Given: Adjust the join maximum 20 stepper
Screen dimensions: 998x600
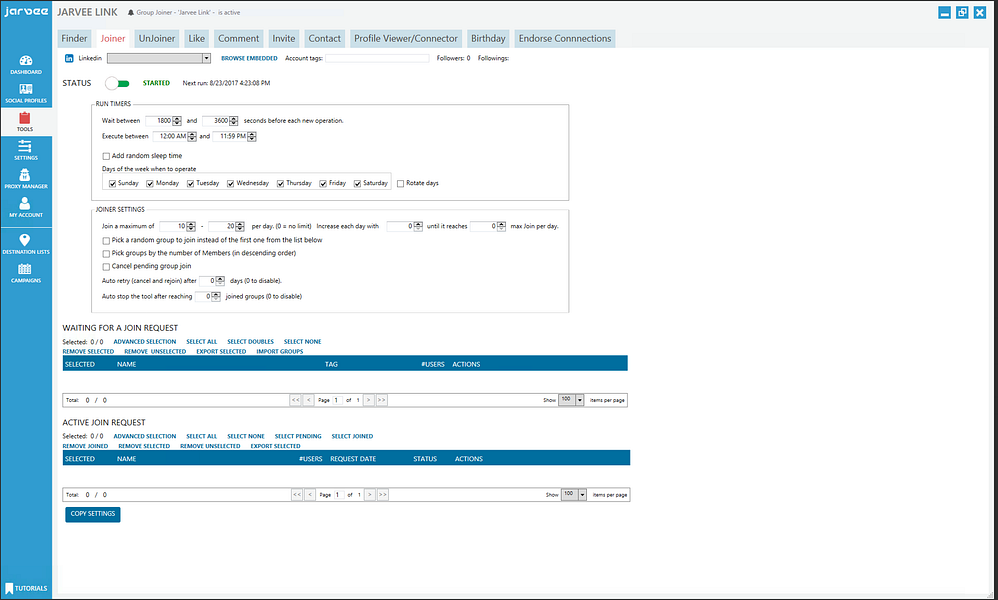Looking at the screenshot, I should click(240, 227).
